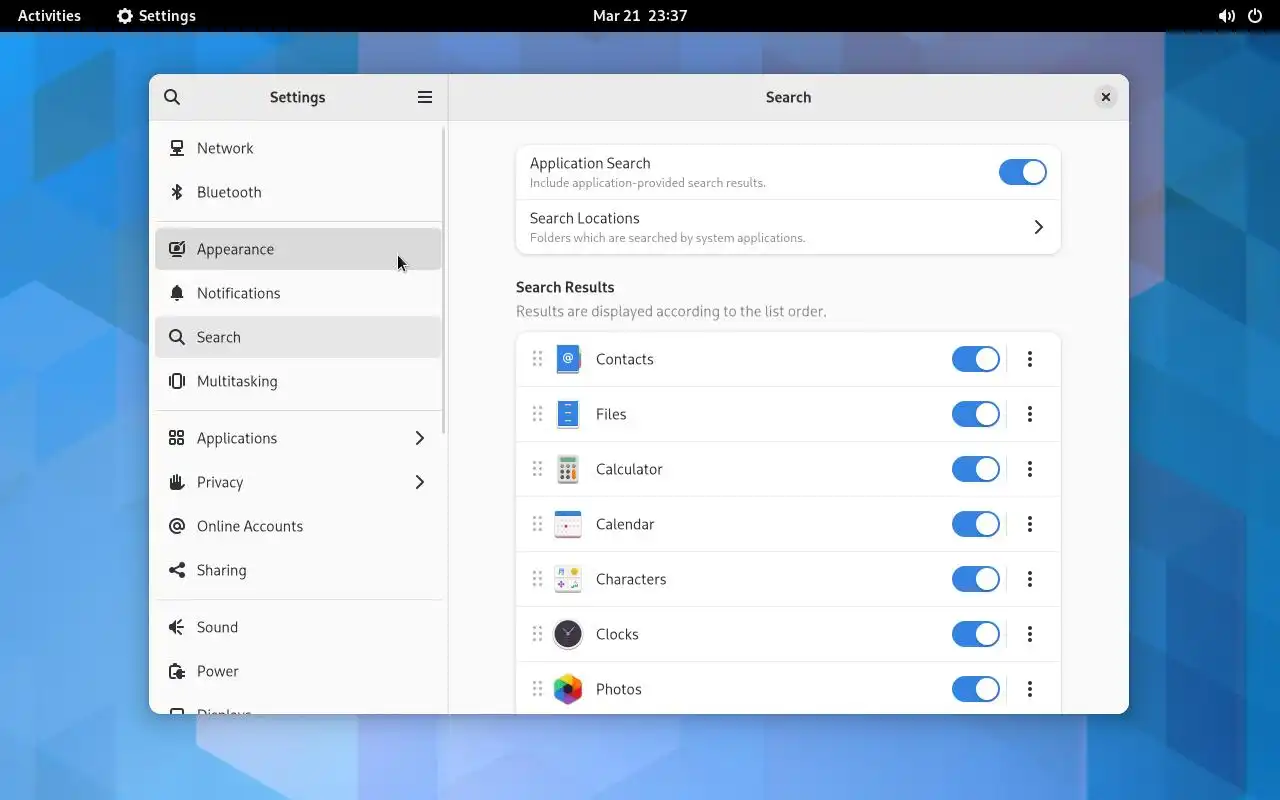
Task: Click the Applications grid icon
Action: click(177, 438)
